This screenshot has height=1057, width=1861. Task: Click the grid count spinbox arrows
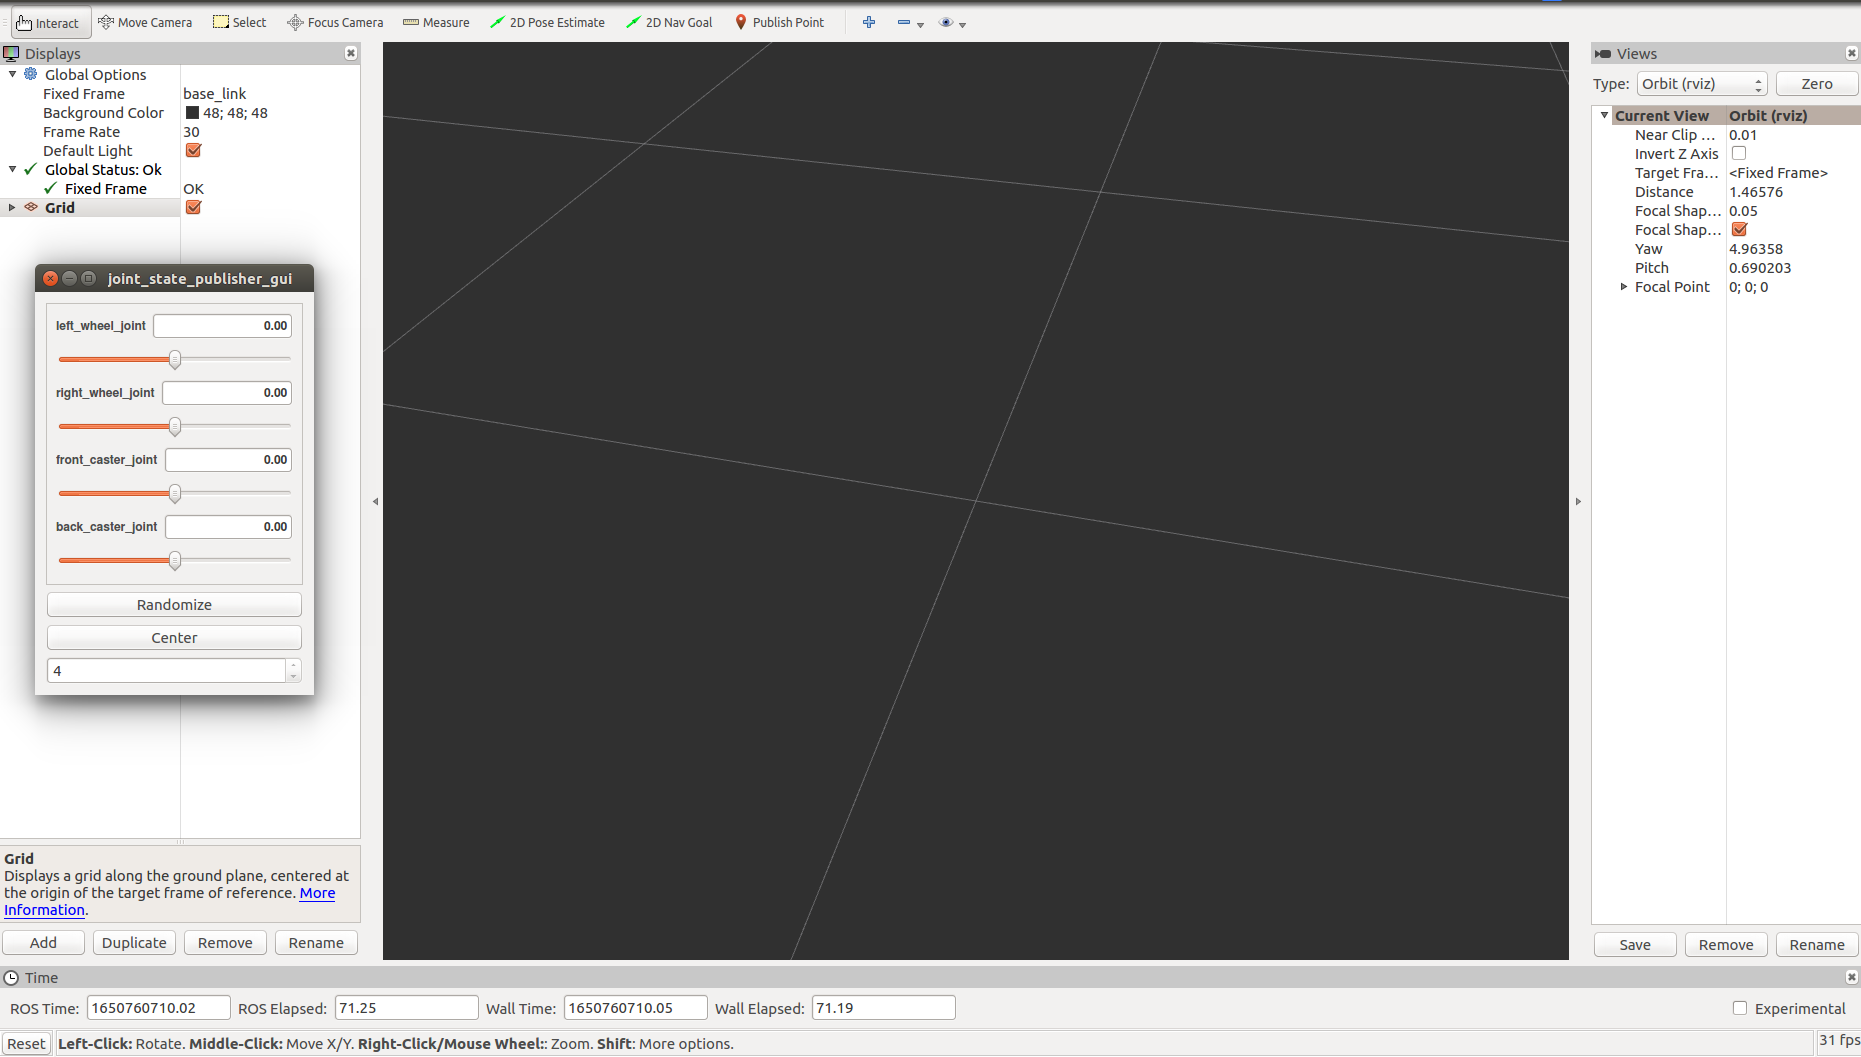pyautogui.click(x=293, y=670)
